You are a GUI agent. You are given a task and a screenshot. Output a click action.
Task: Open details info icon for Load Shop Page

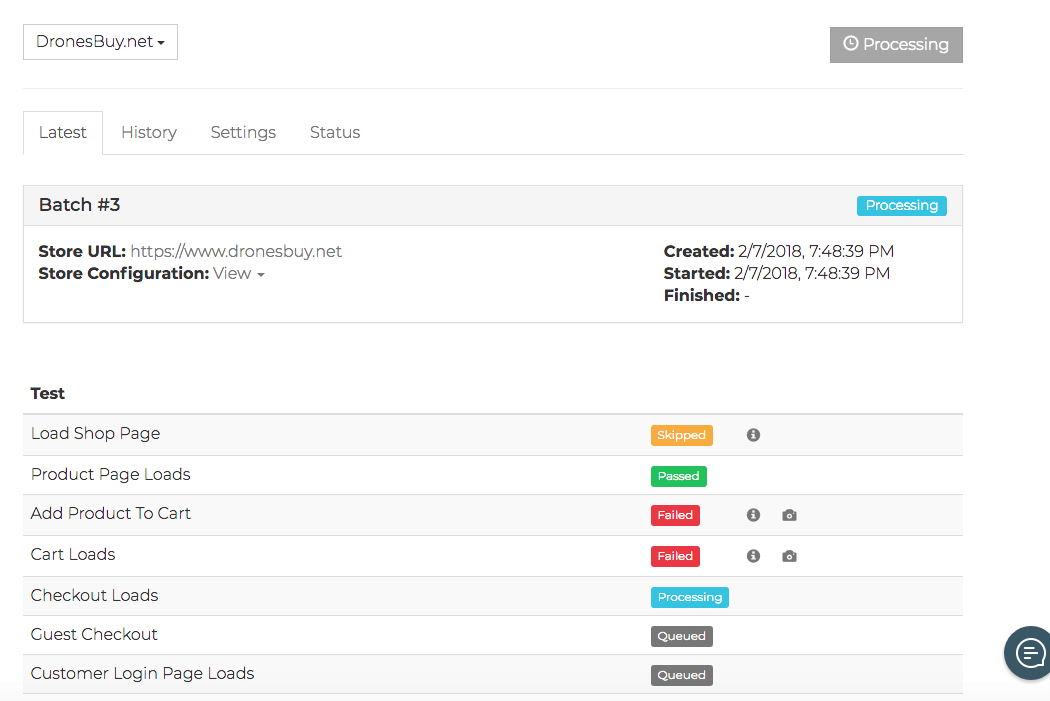click(x=753, y=434)
